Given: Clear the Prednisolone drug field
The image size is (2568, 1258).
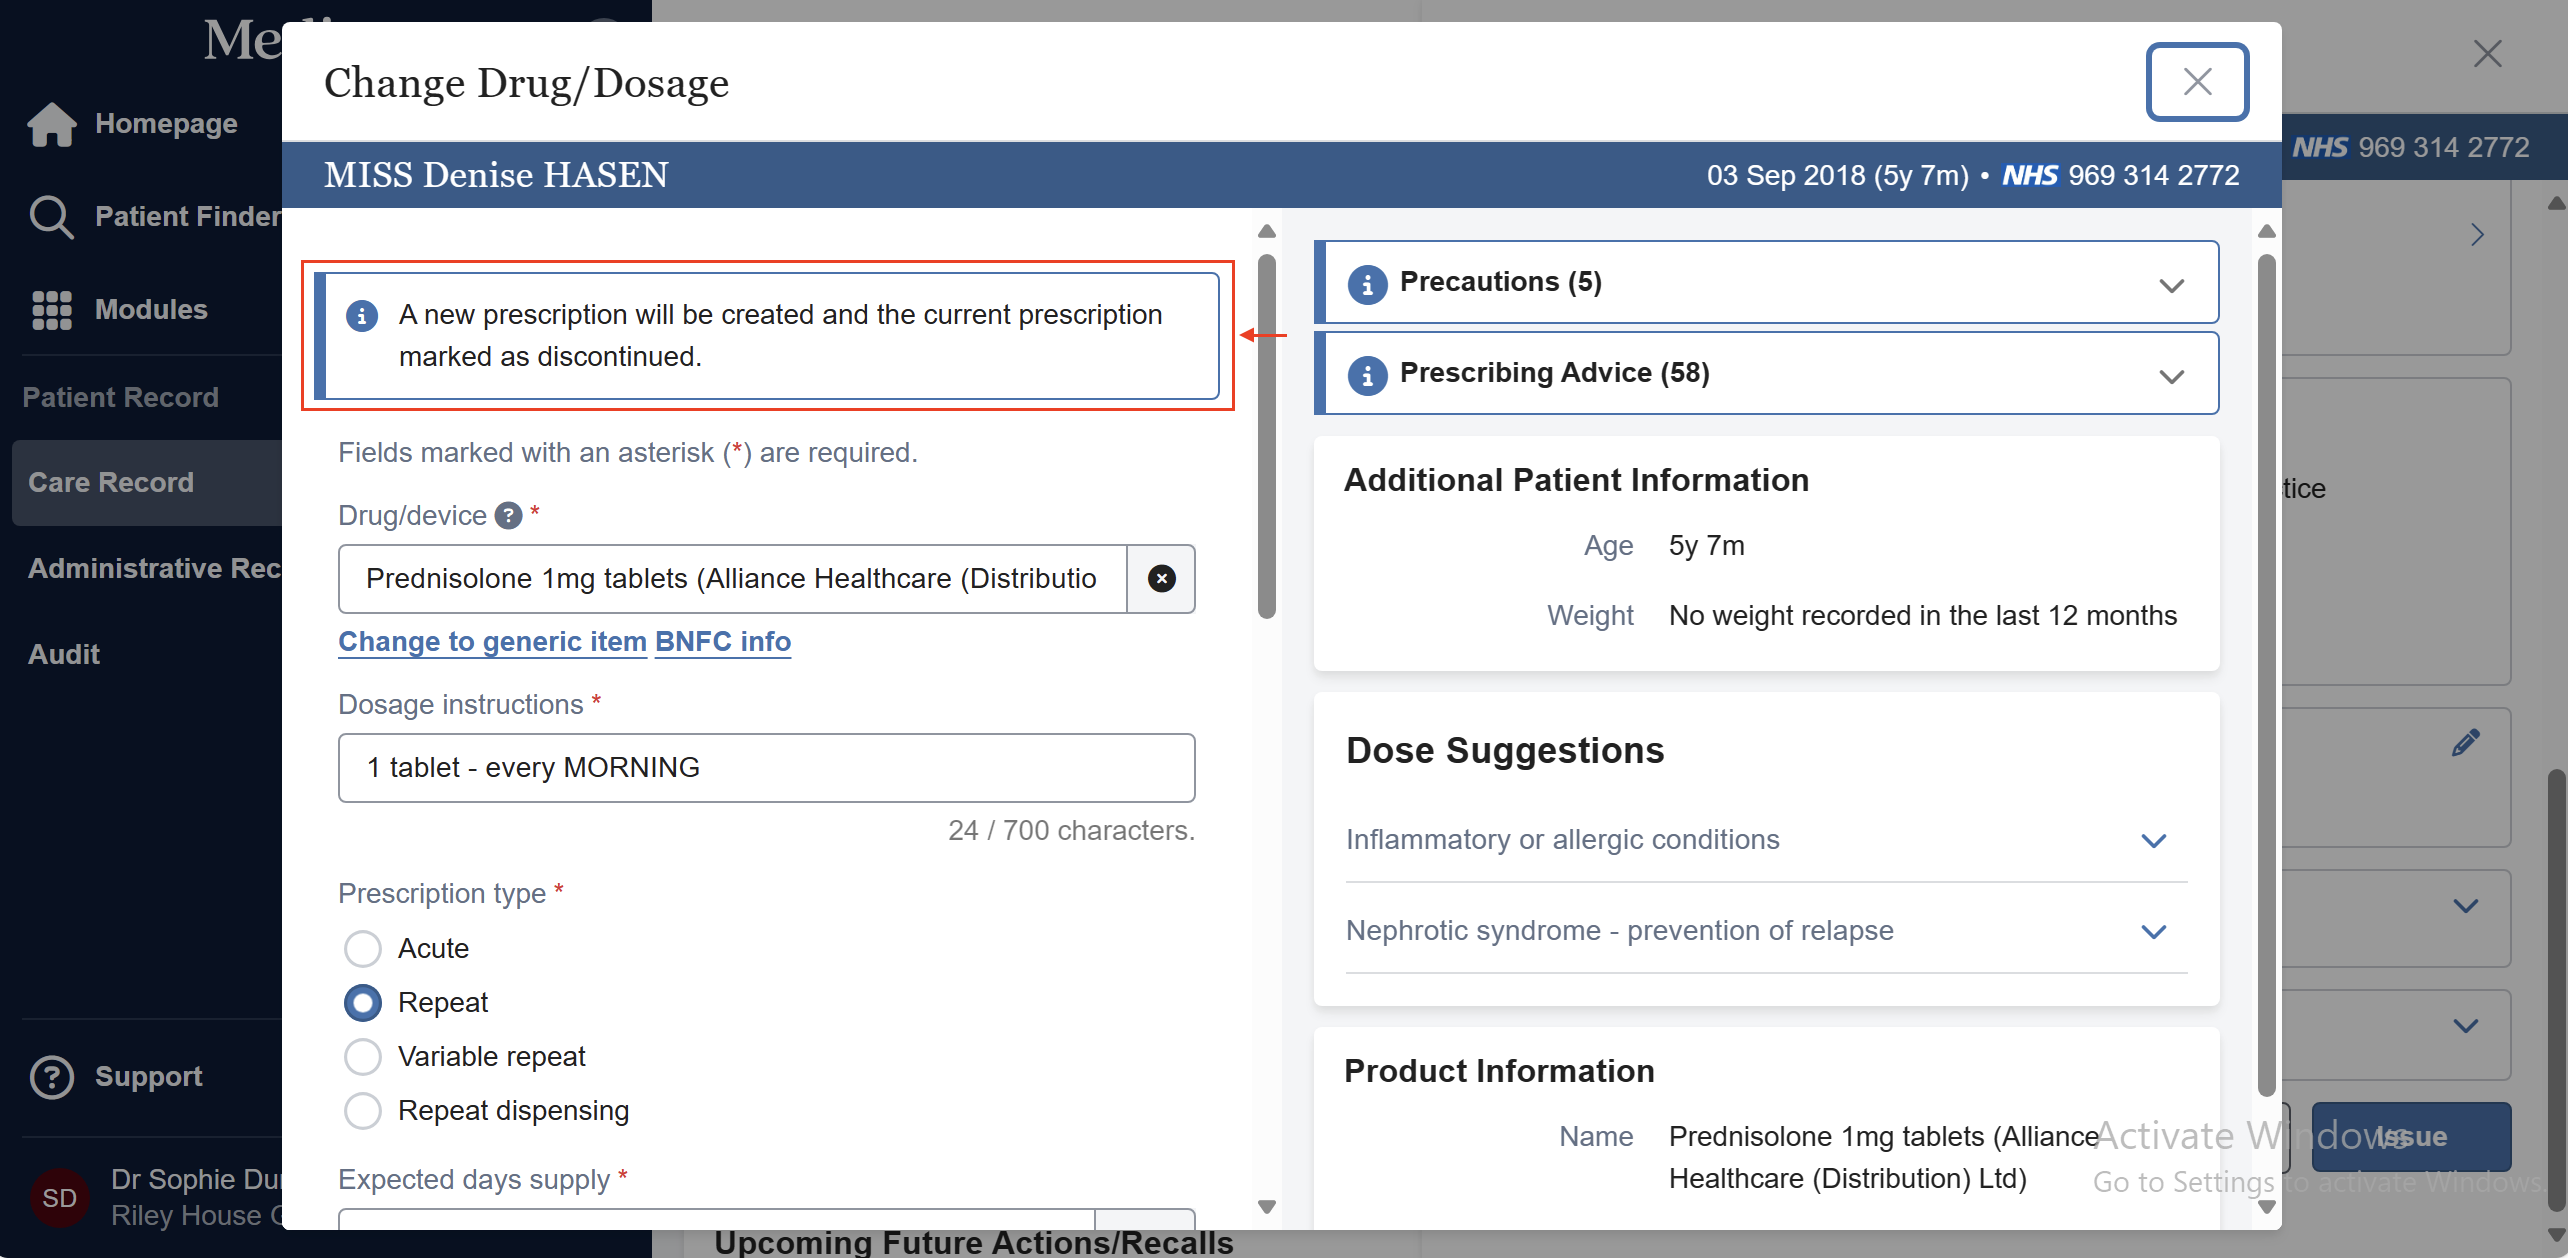Looking at the screenshot, I should (x=1161, y=579).
